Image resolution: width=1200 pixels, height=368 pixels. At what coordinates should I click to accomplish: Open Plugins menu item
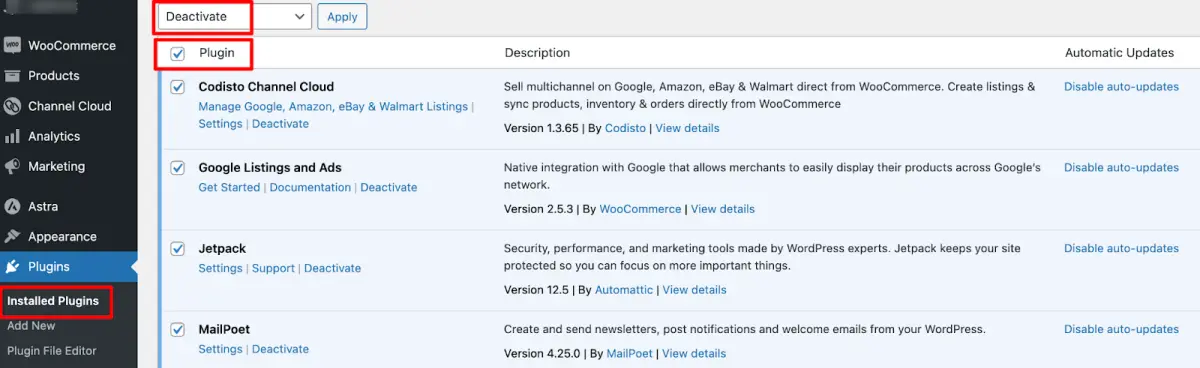click(x=49, y=267)
